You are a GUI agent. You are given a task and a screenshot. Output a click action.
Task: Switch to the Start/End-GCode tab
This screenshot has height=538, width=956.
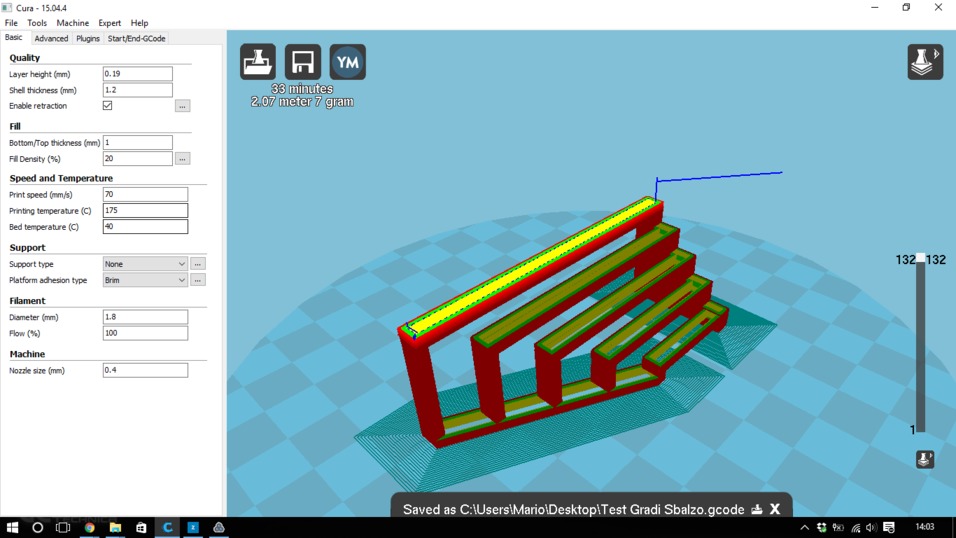[x=137, y=38]
